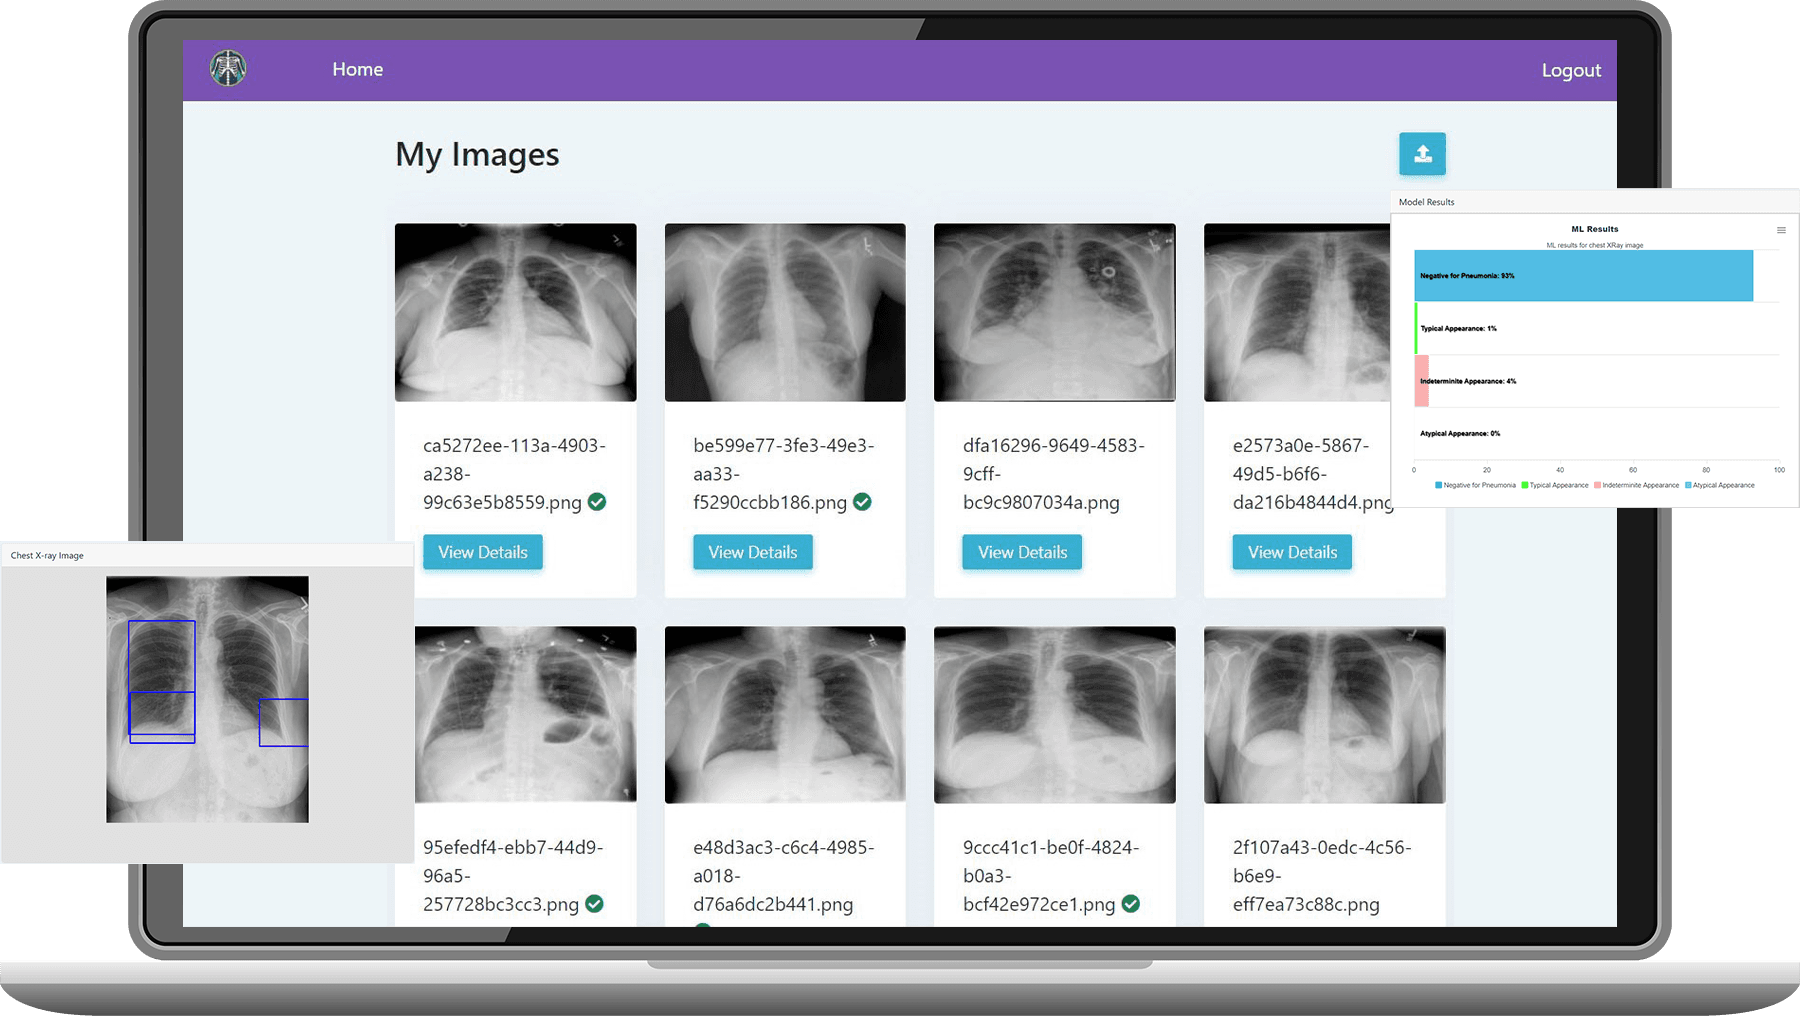Toggle the Typical Appearance legend item
The image size is (1800, 1016).
point(1556,485)
